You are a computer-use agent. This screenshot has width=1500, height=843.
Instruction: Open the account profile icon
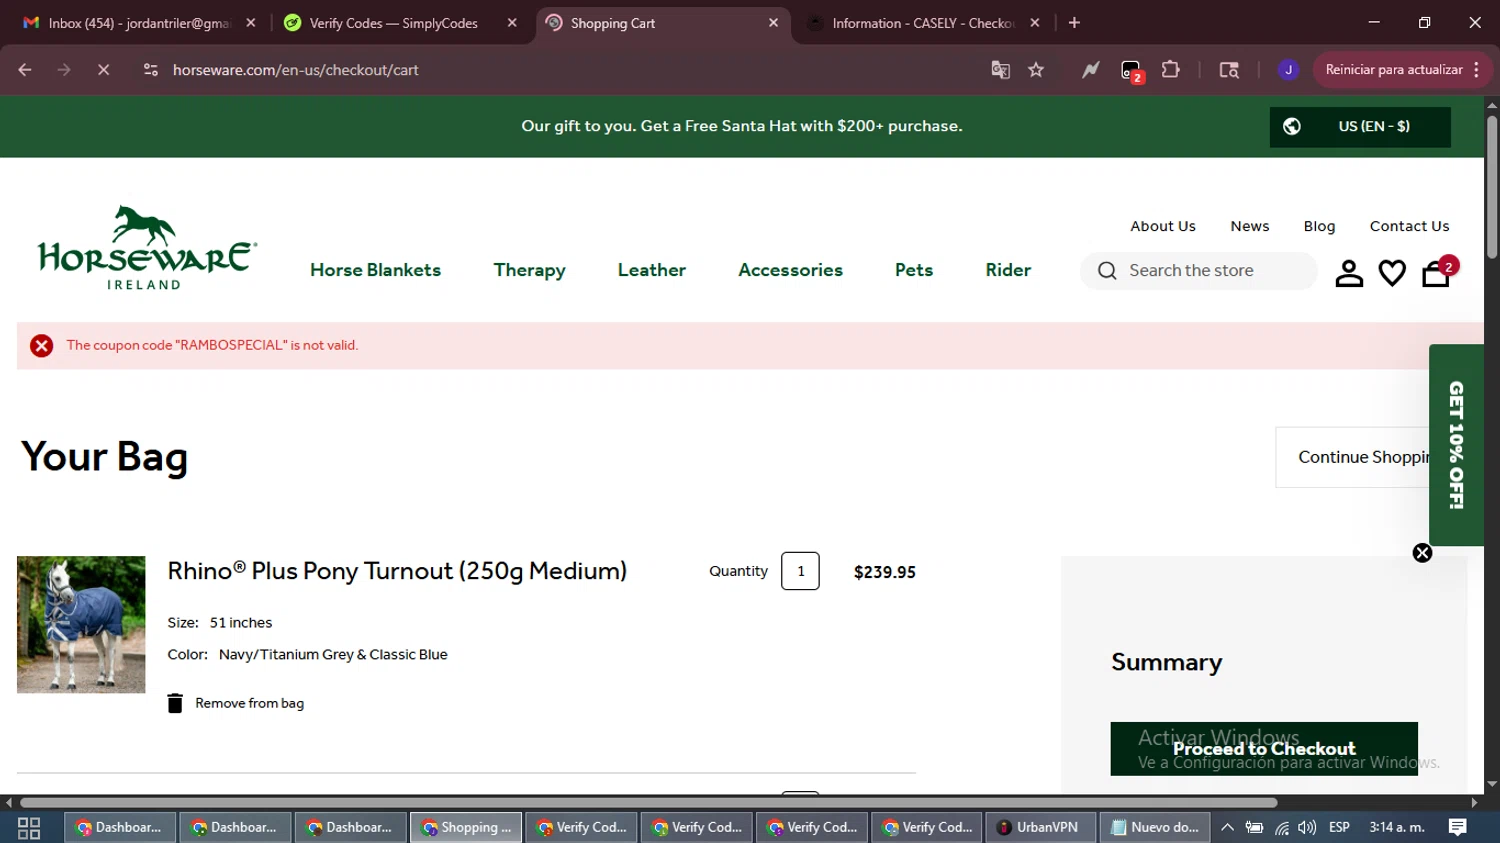1349,273
